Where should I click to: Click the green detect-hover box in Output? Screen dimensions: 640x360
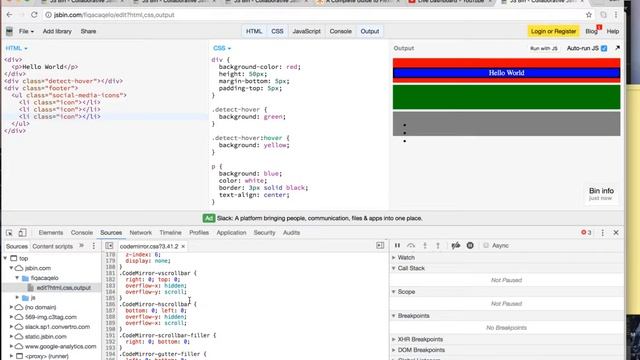pyautogui.click(x=507, y=97)
